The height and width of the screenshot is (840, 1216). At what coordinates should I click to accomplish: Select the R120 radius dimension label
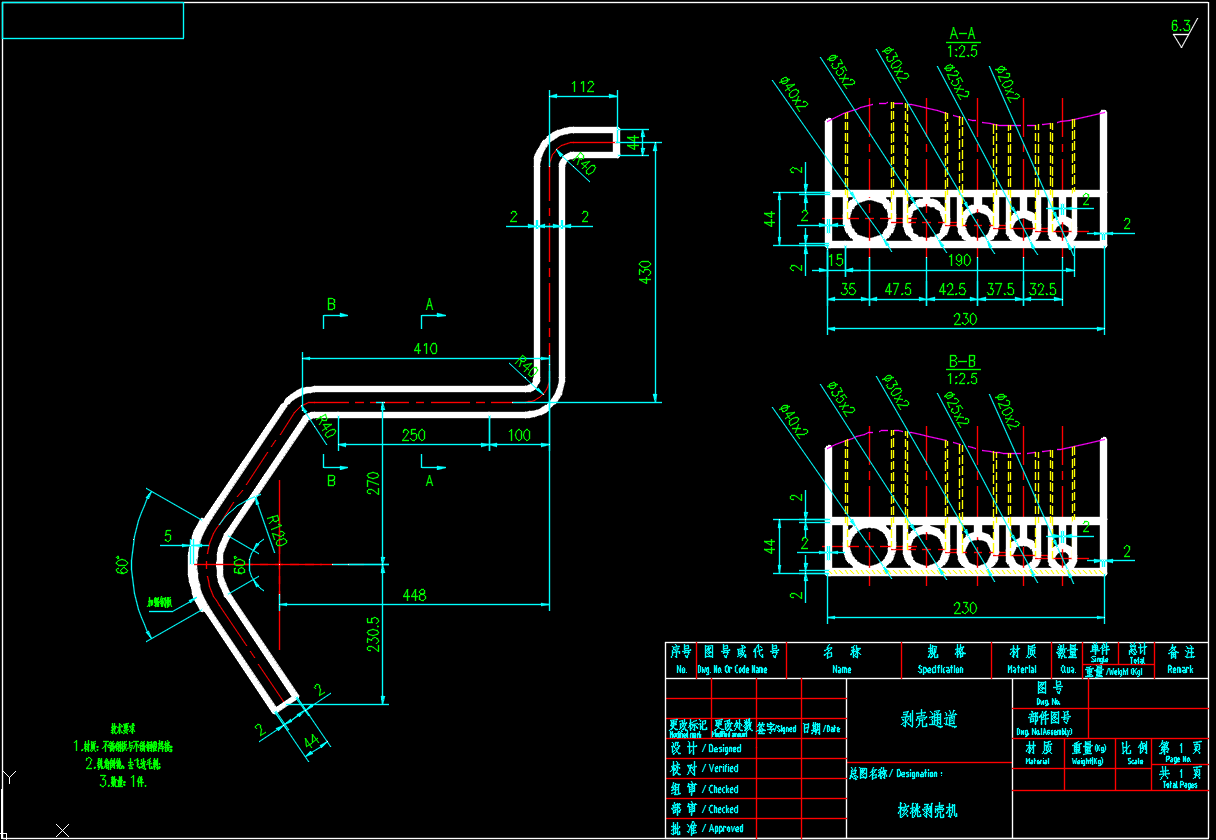click(277, 528)
